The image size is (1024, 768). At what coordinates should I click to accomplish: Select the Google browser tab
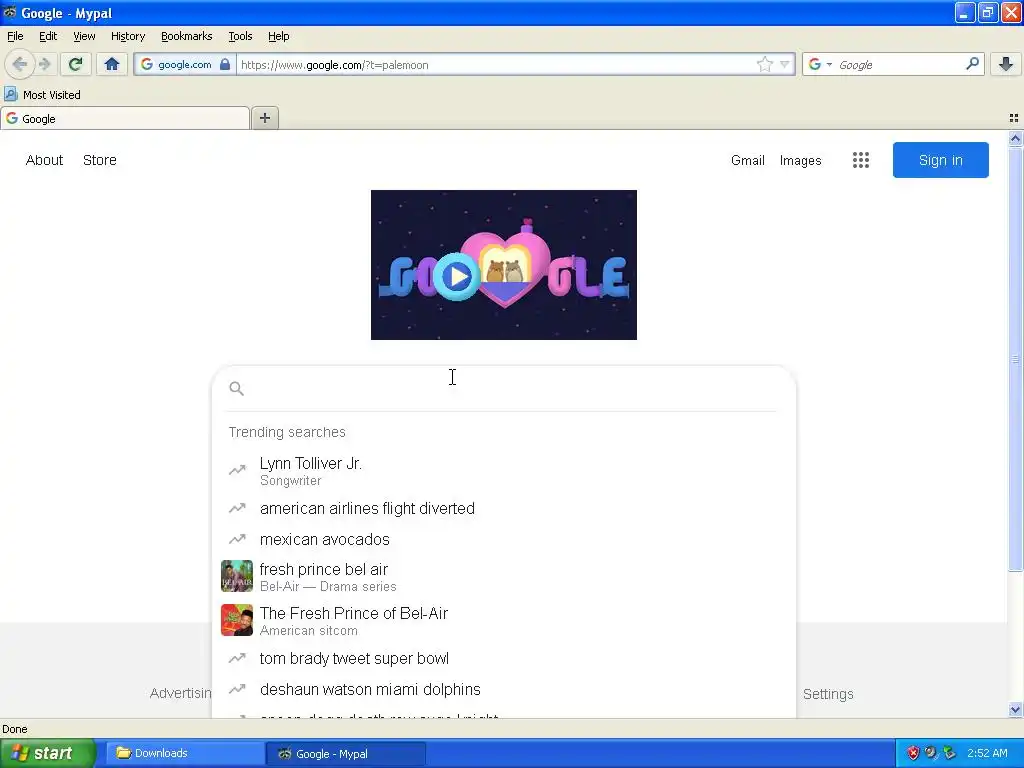click(125, 118)
